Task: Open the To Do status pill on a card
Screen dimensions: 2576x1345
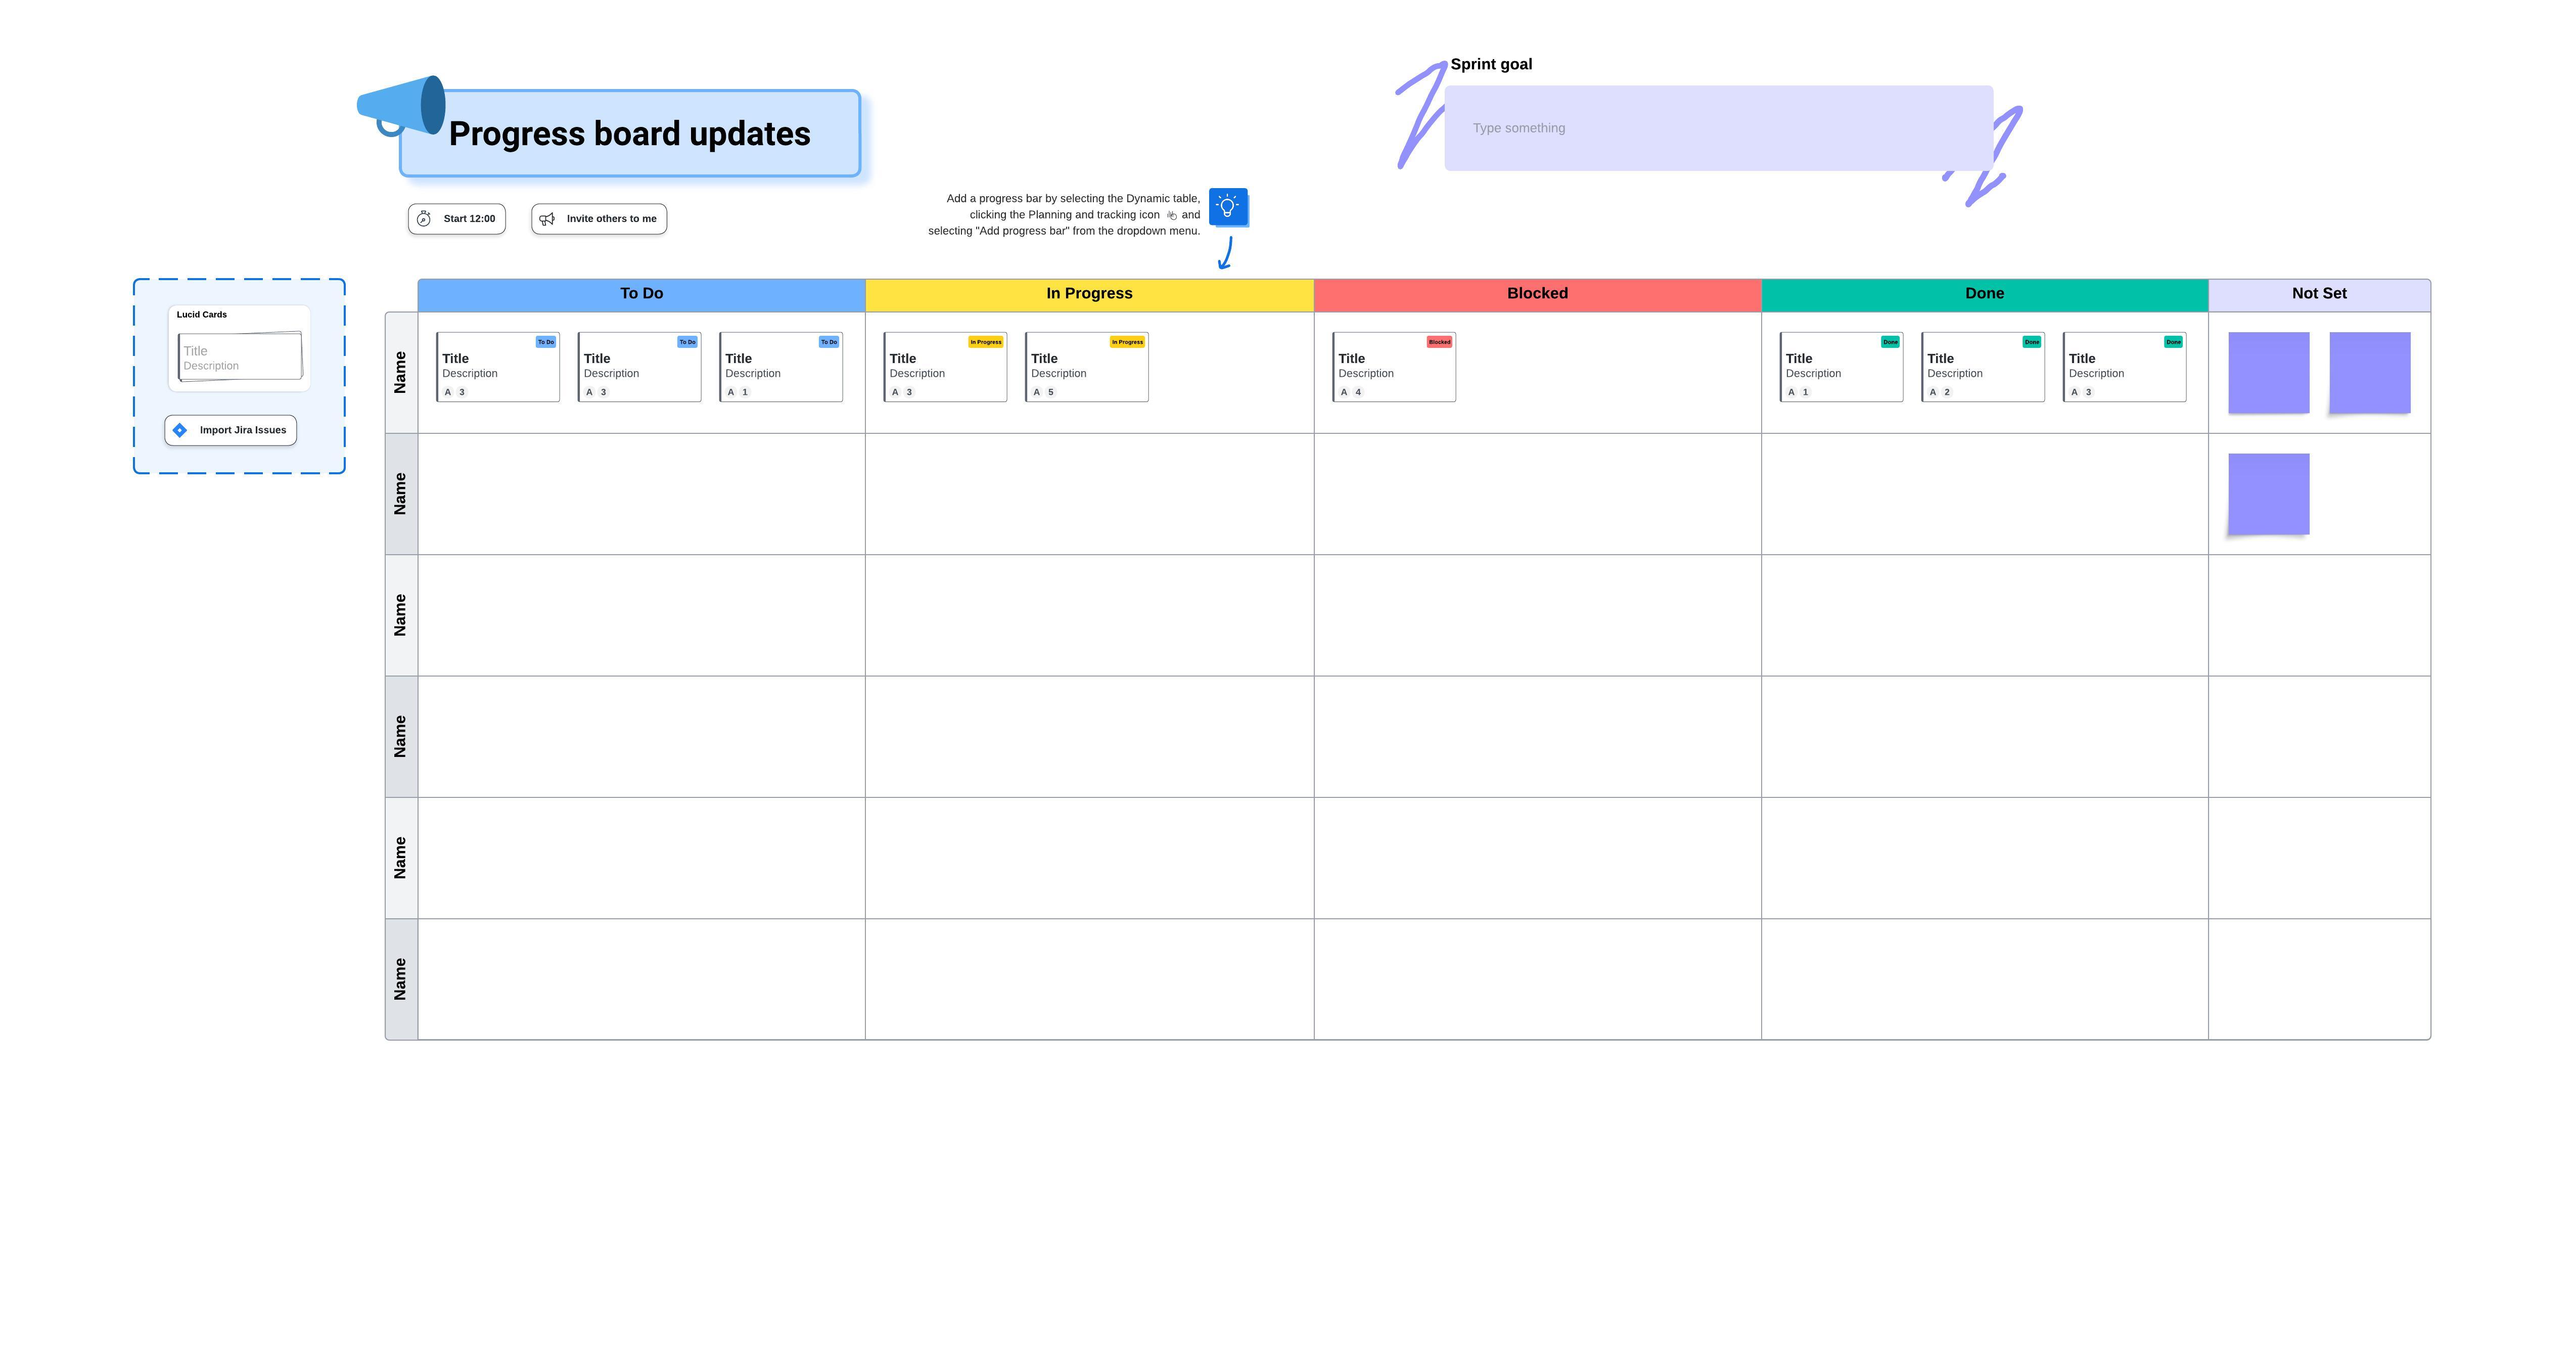Action: pos(546,341)
